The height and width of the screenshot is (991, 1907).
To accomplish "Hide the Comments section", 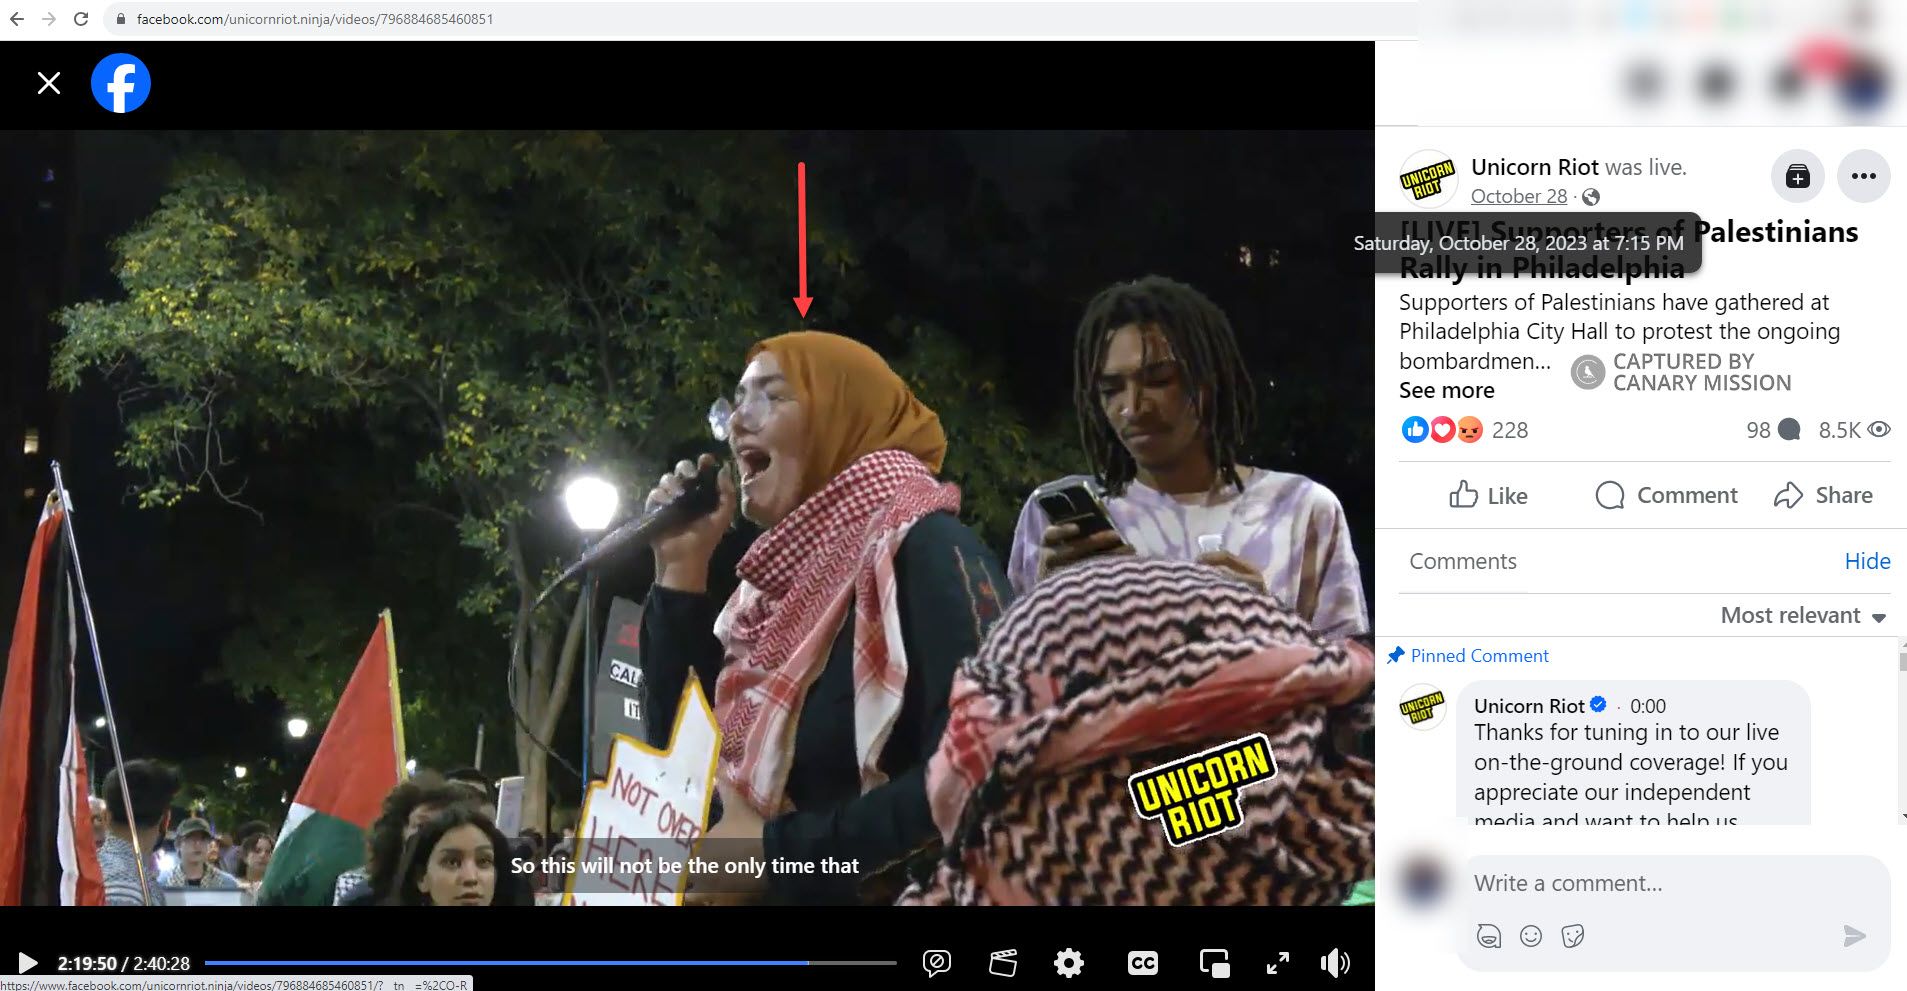I will [1866, 561].
